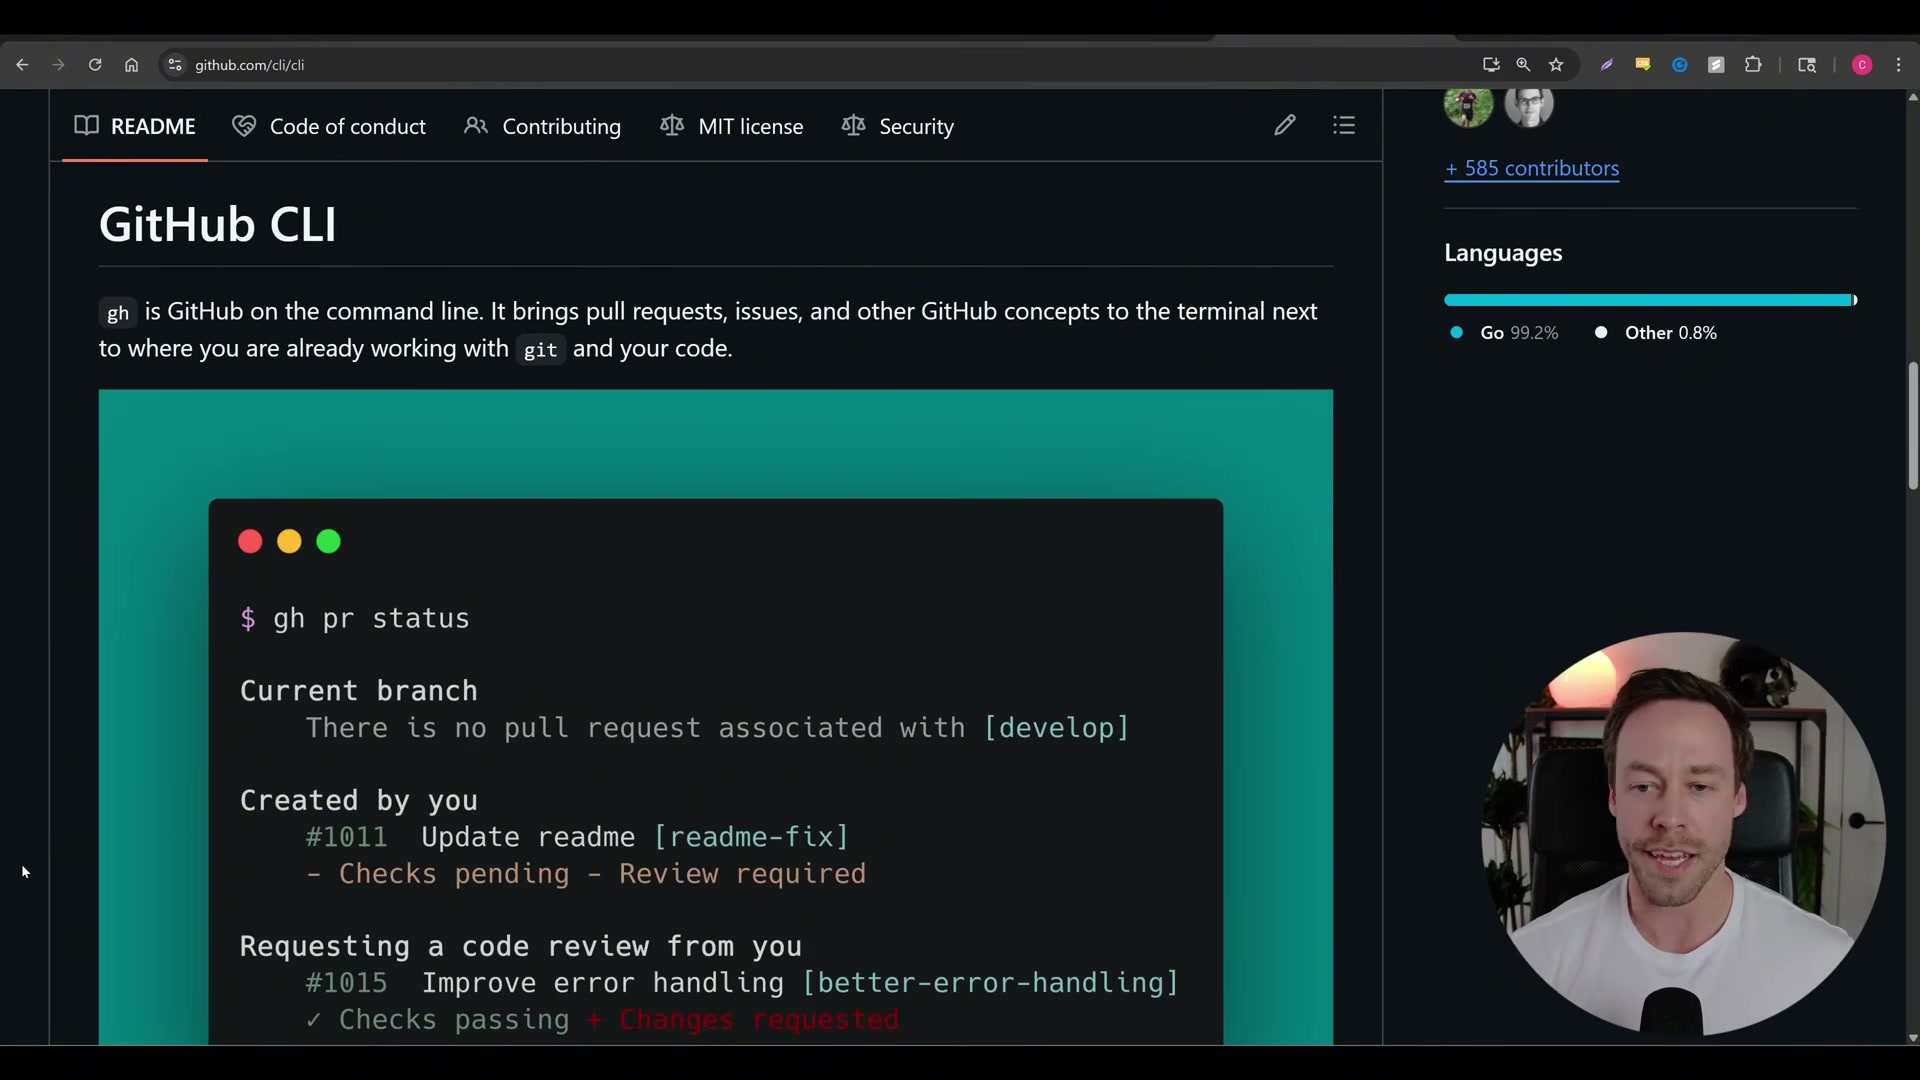Click the heart icon beside Code of conduct
This screenshot has width=1920, height=1080.
(244, 126)
